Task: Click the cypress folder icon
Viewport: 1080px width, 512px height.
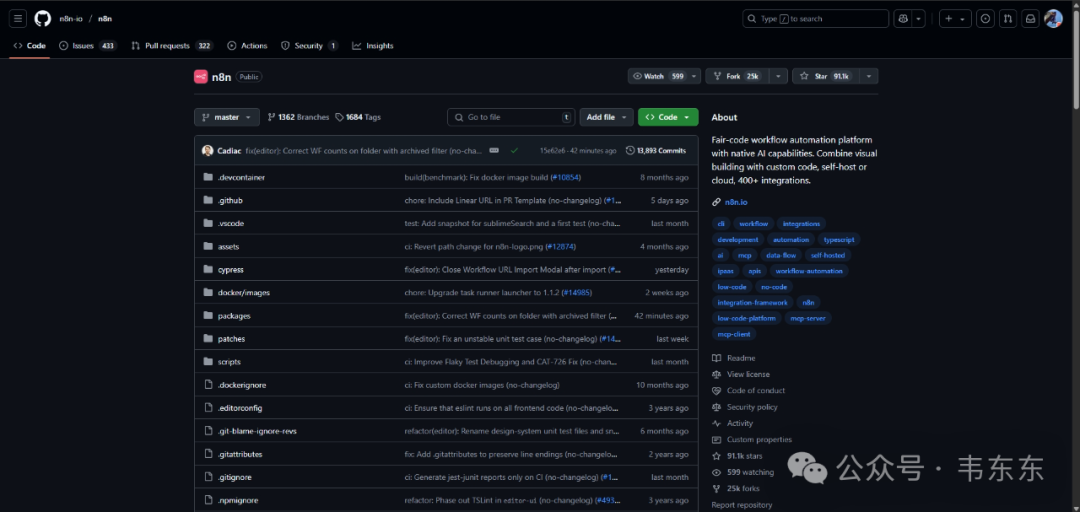Action: click(208, 269)
